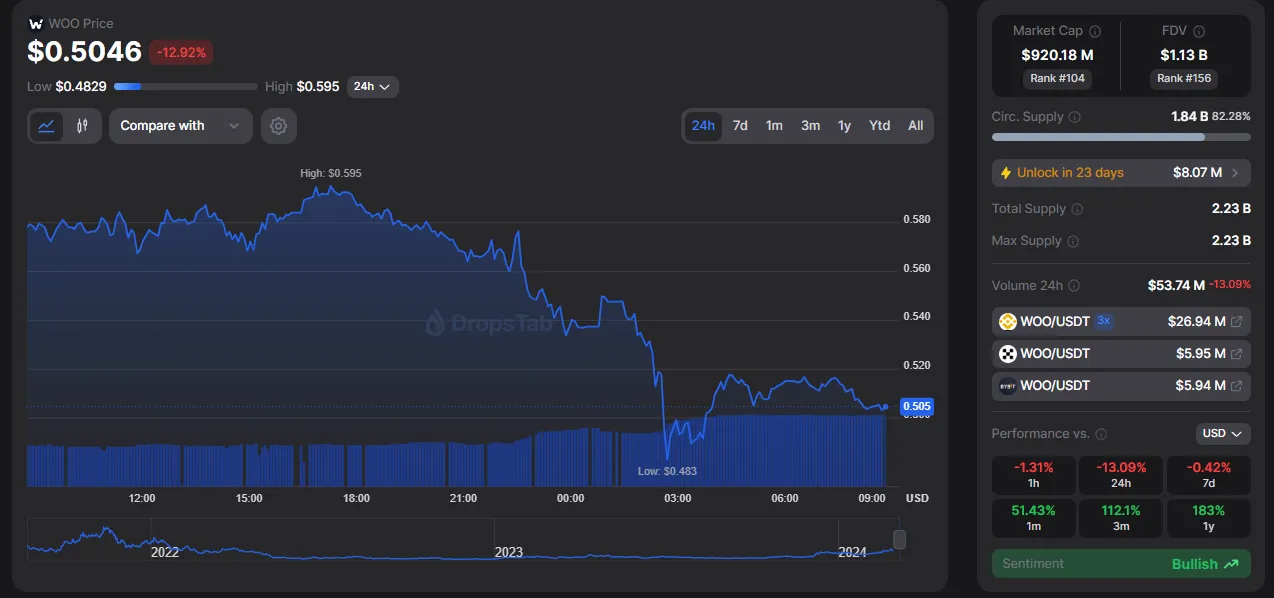Click the lightning bolt unlock icon
This screenshot has width=1274, height=598.
(x=1006, y=173)
